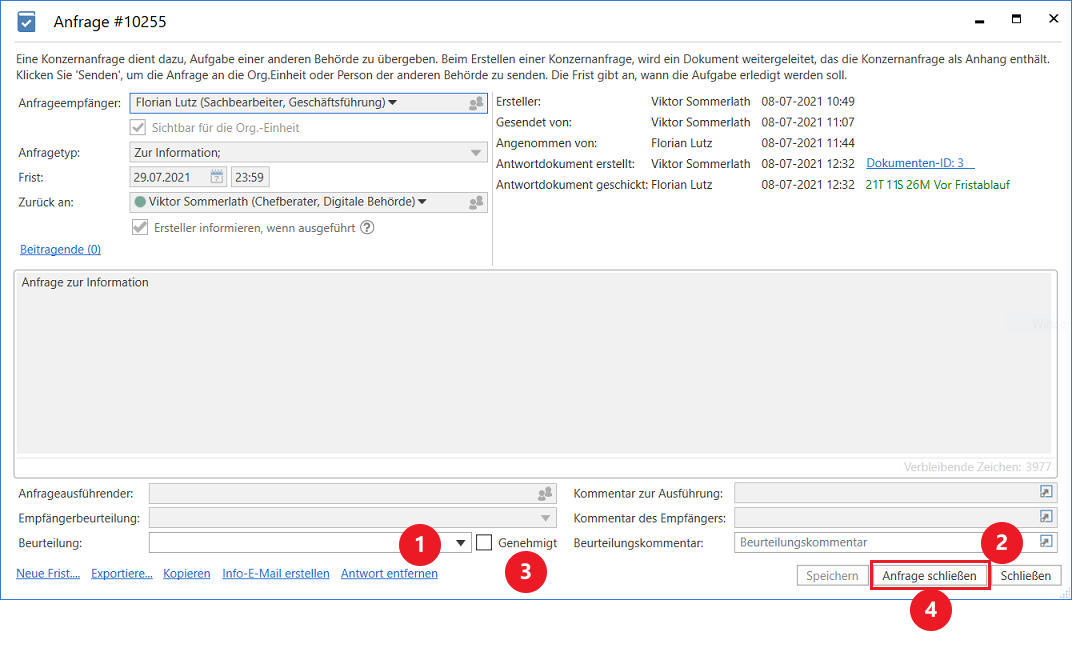This screenshot has height=655, width=1072.
Task: Open the Anfragetyp dropdown
Action: pyautogui.click(x=476, y=153)
